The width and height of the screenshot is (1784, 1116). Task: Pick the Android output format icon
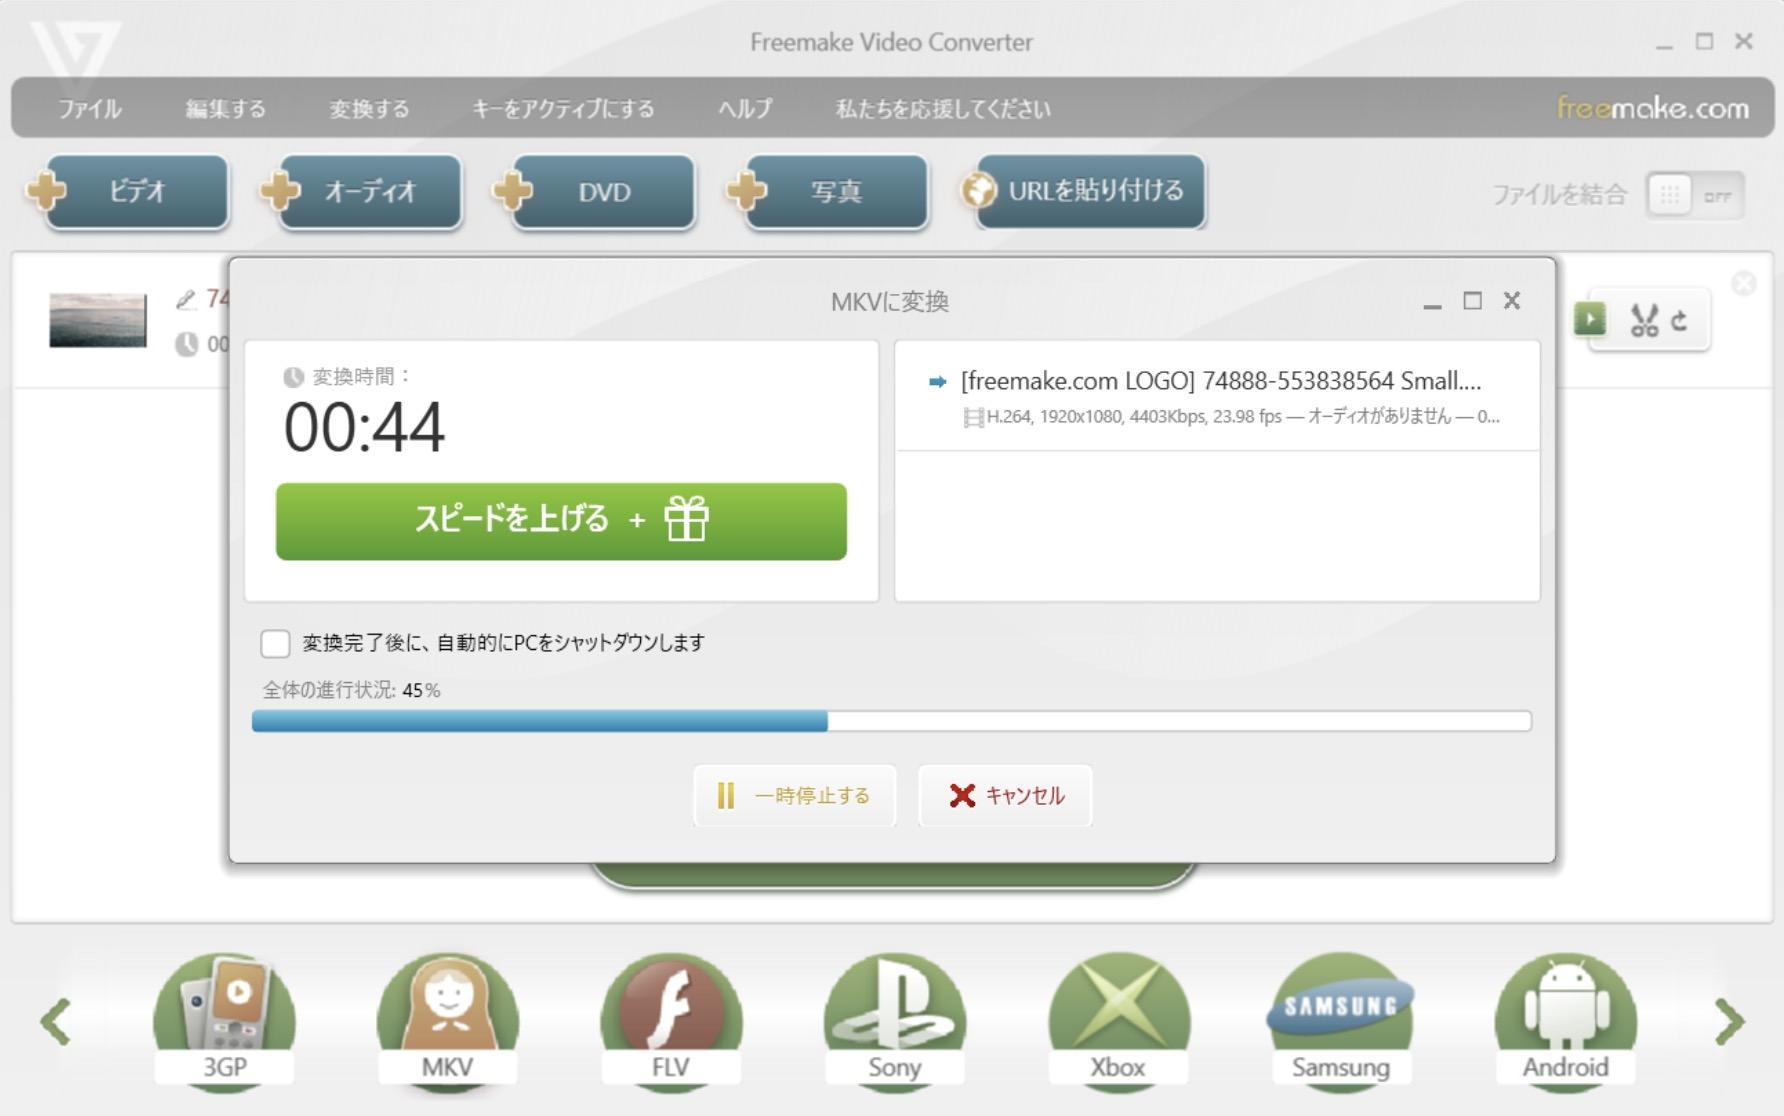point(1565,1021)
